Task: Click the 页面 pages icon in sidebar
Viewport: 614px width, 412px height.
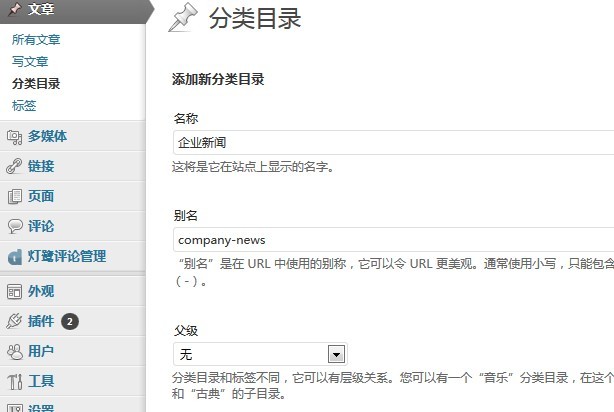Action: (x=14, y=197)
